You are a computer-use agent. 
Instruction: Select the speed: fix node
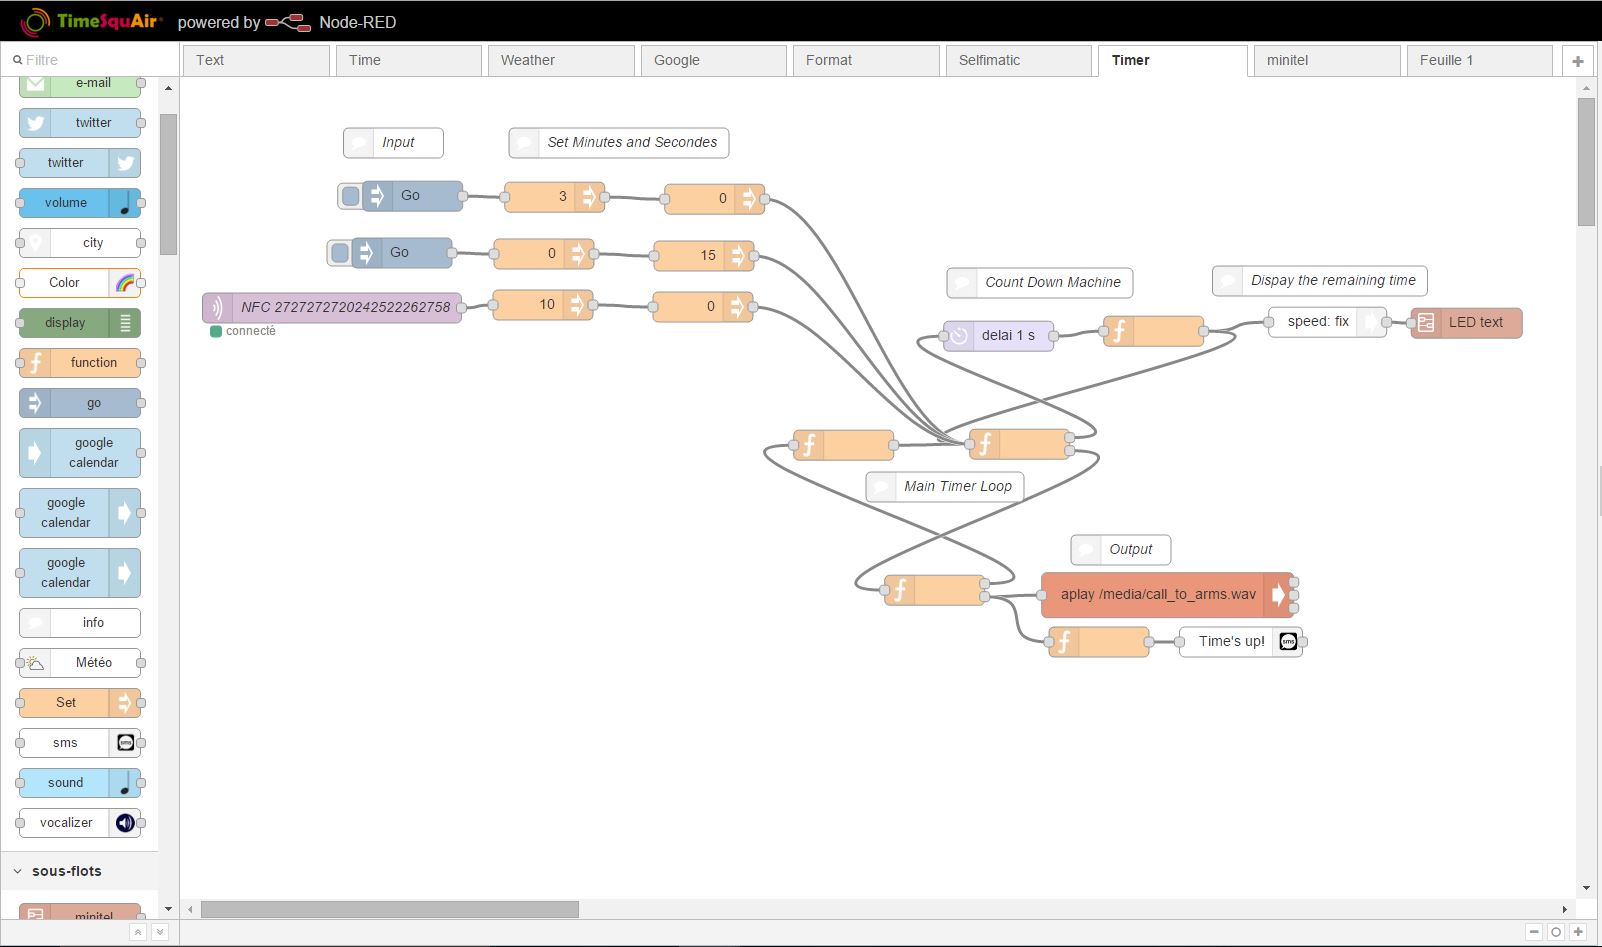[1327, 322]
